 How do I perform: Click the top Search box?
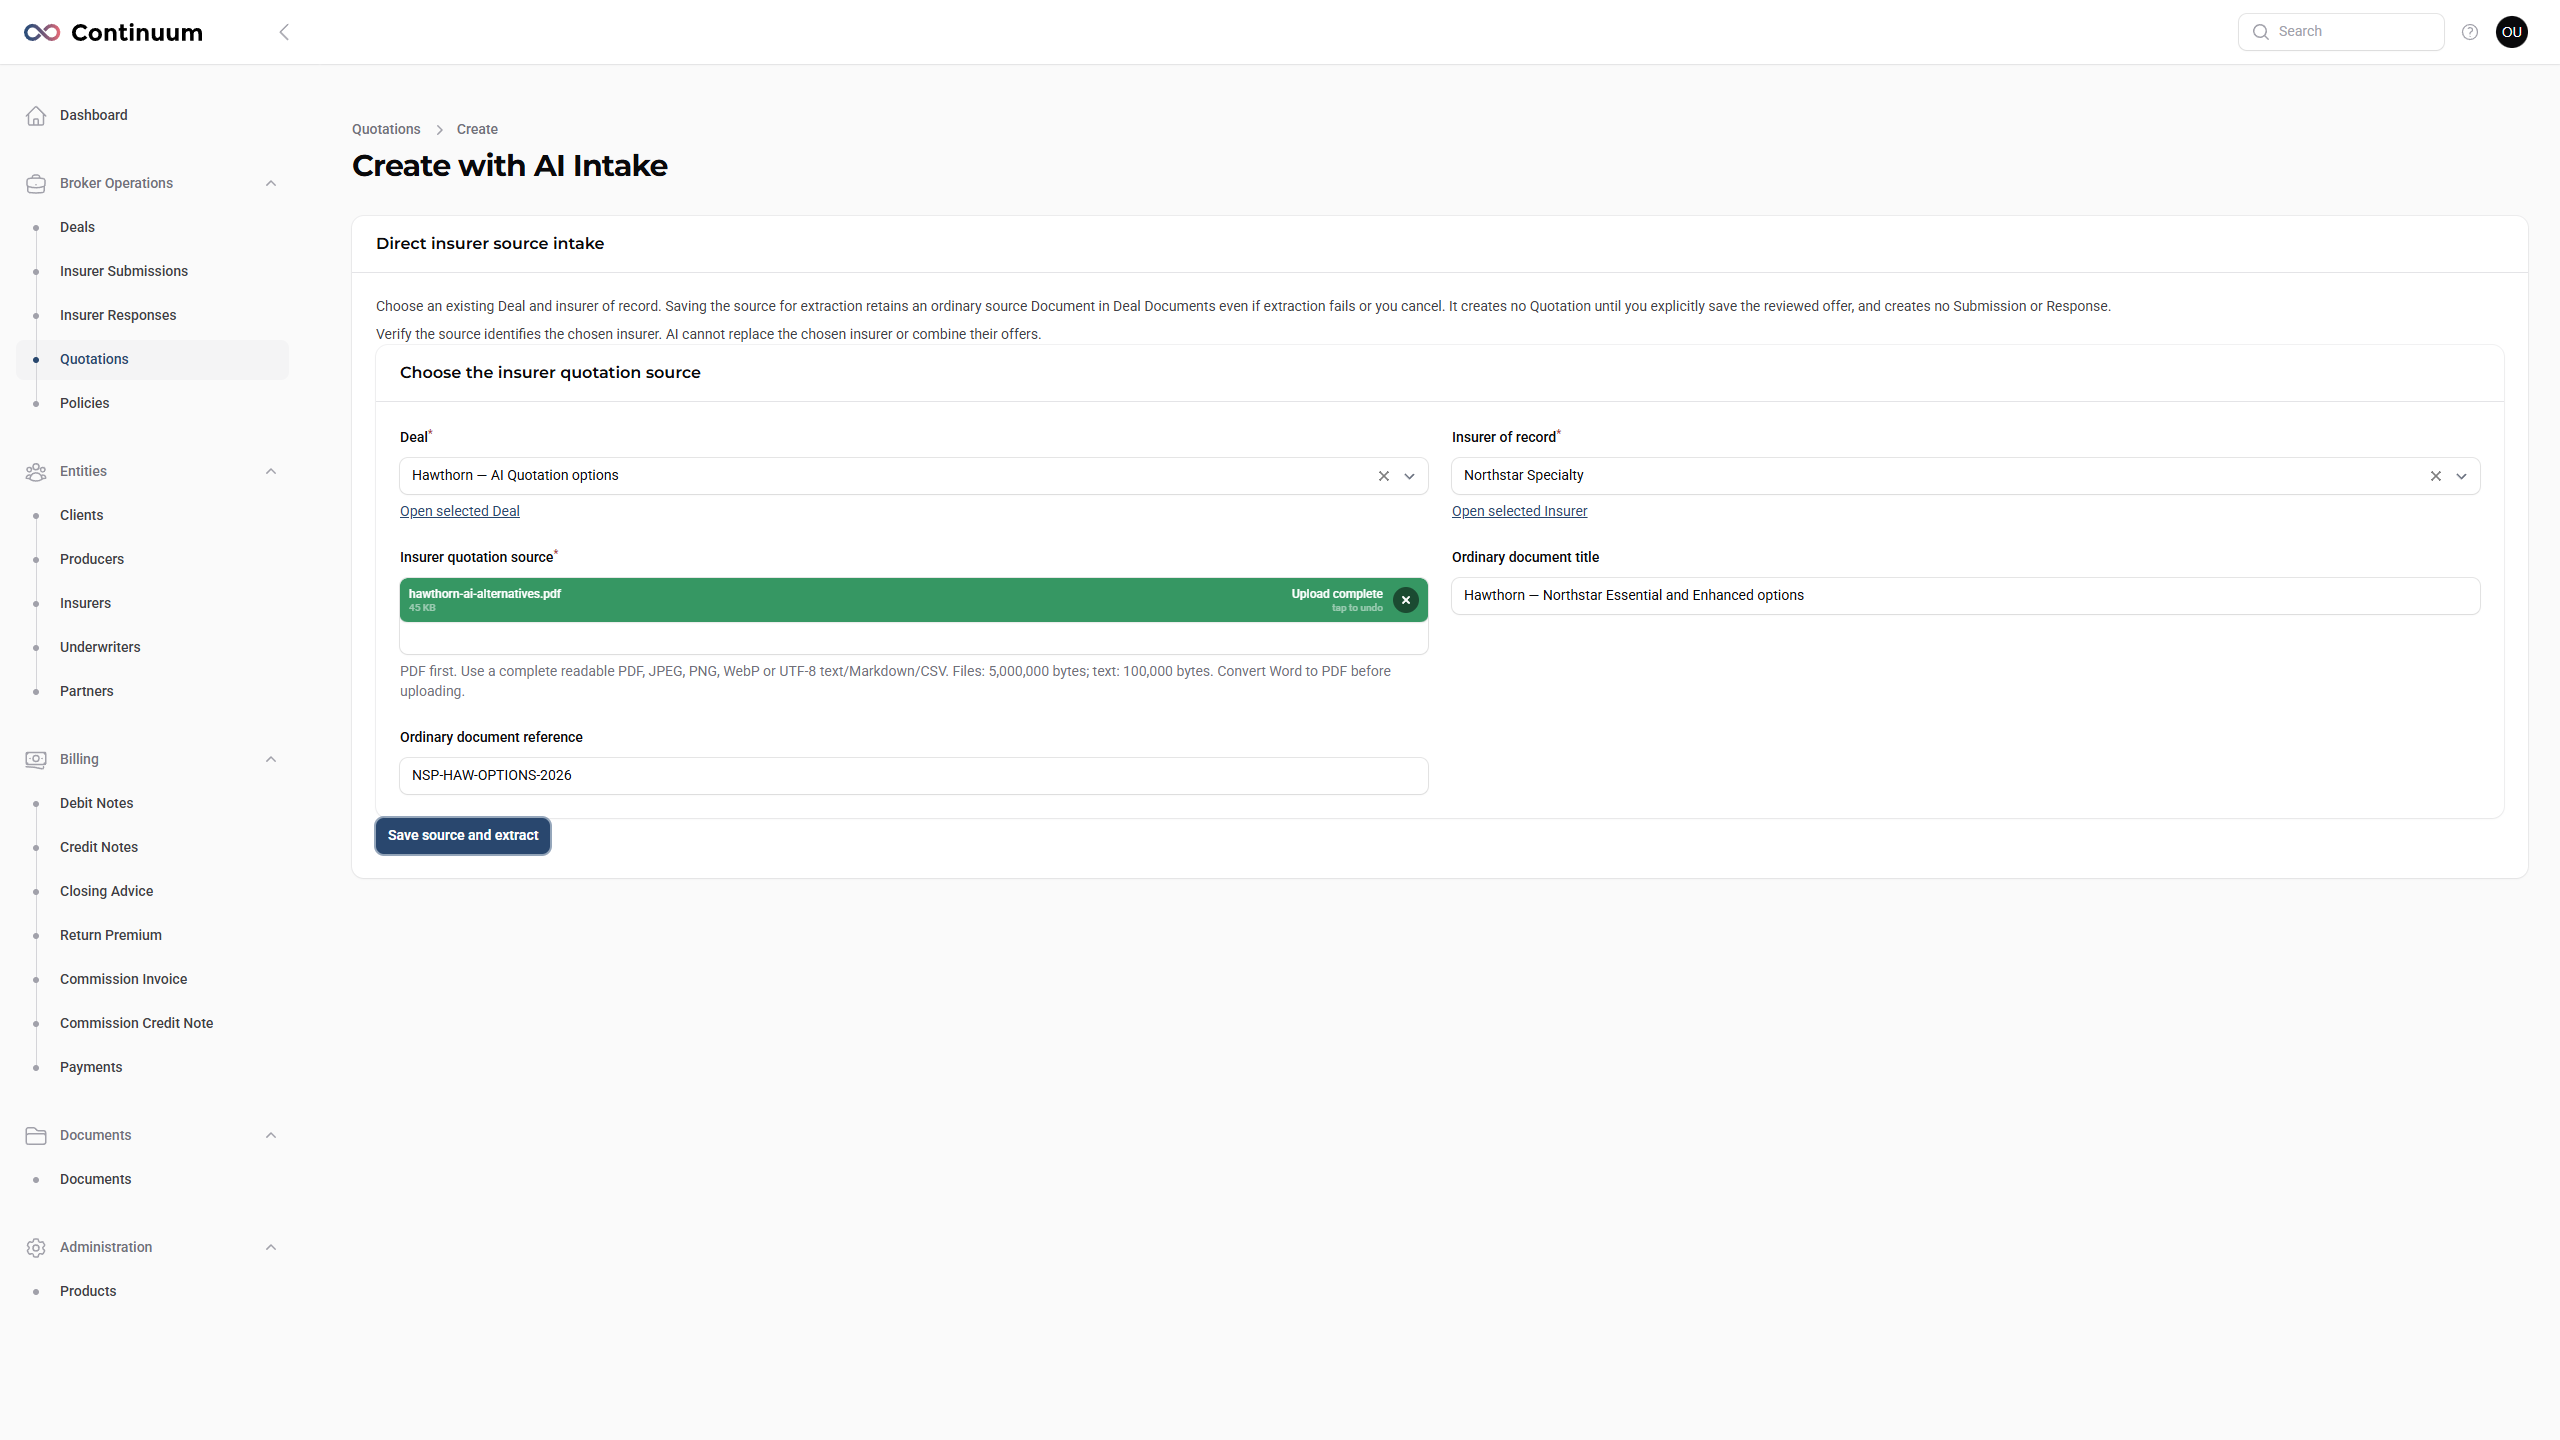[x=2341, y=32]
